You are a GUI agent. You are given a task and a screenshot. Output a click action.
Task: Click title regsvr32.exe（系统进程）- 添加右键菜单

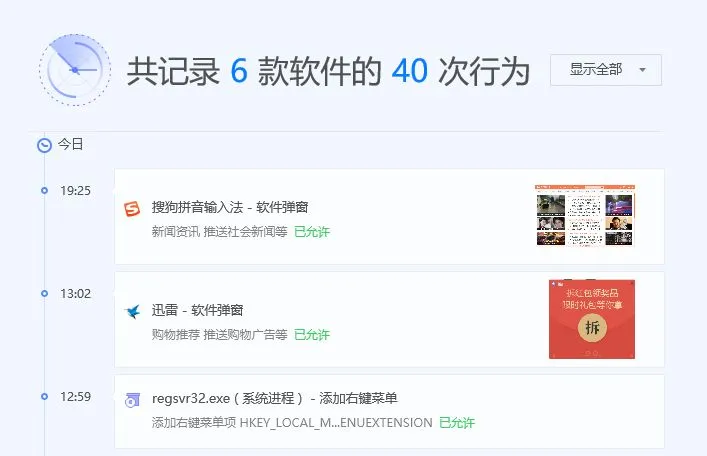(x=275, y=398)
